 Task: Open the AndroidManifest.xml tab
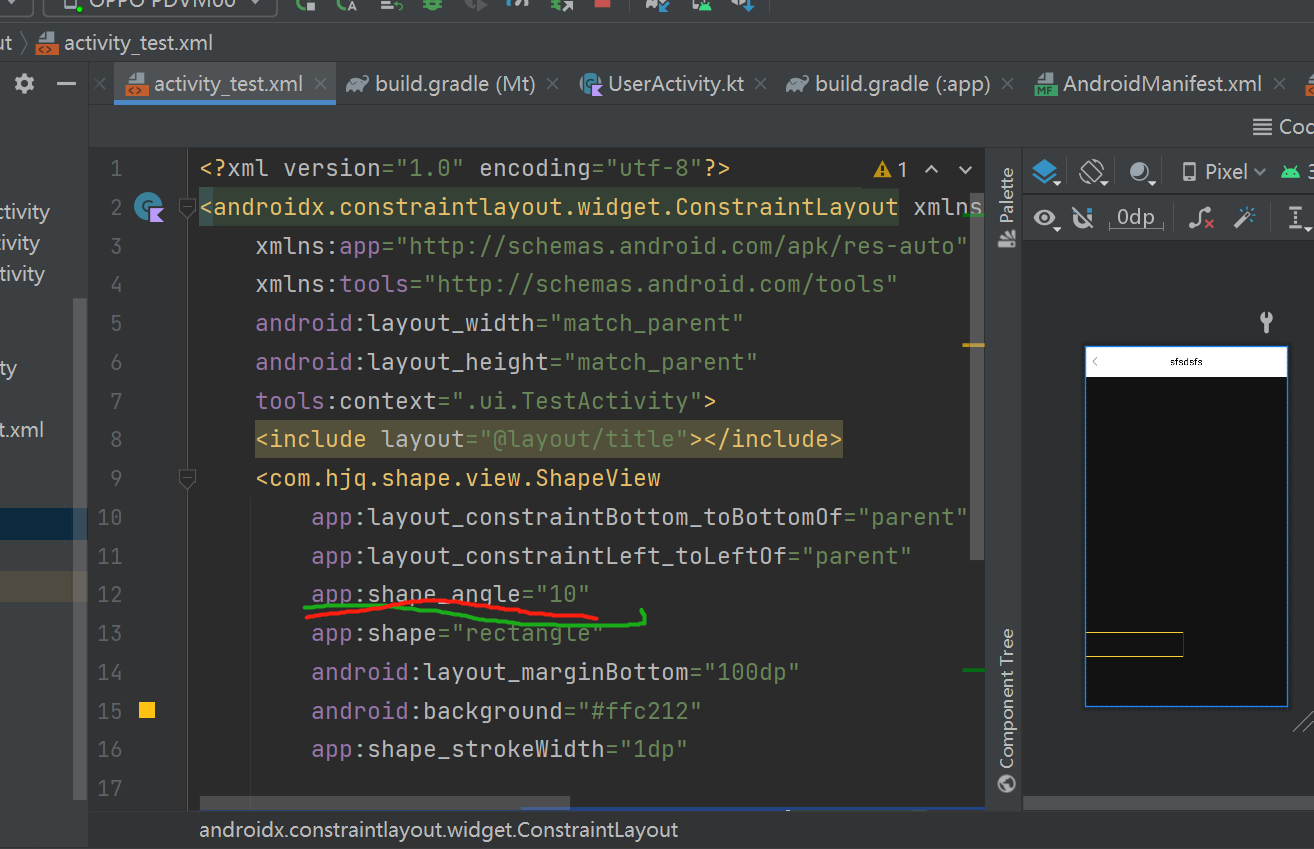pos(1161,84)
